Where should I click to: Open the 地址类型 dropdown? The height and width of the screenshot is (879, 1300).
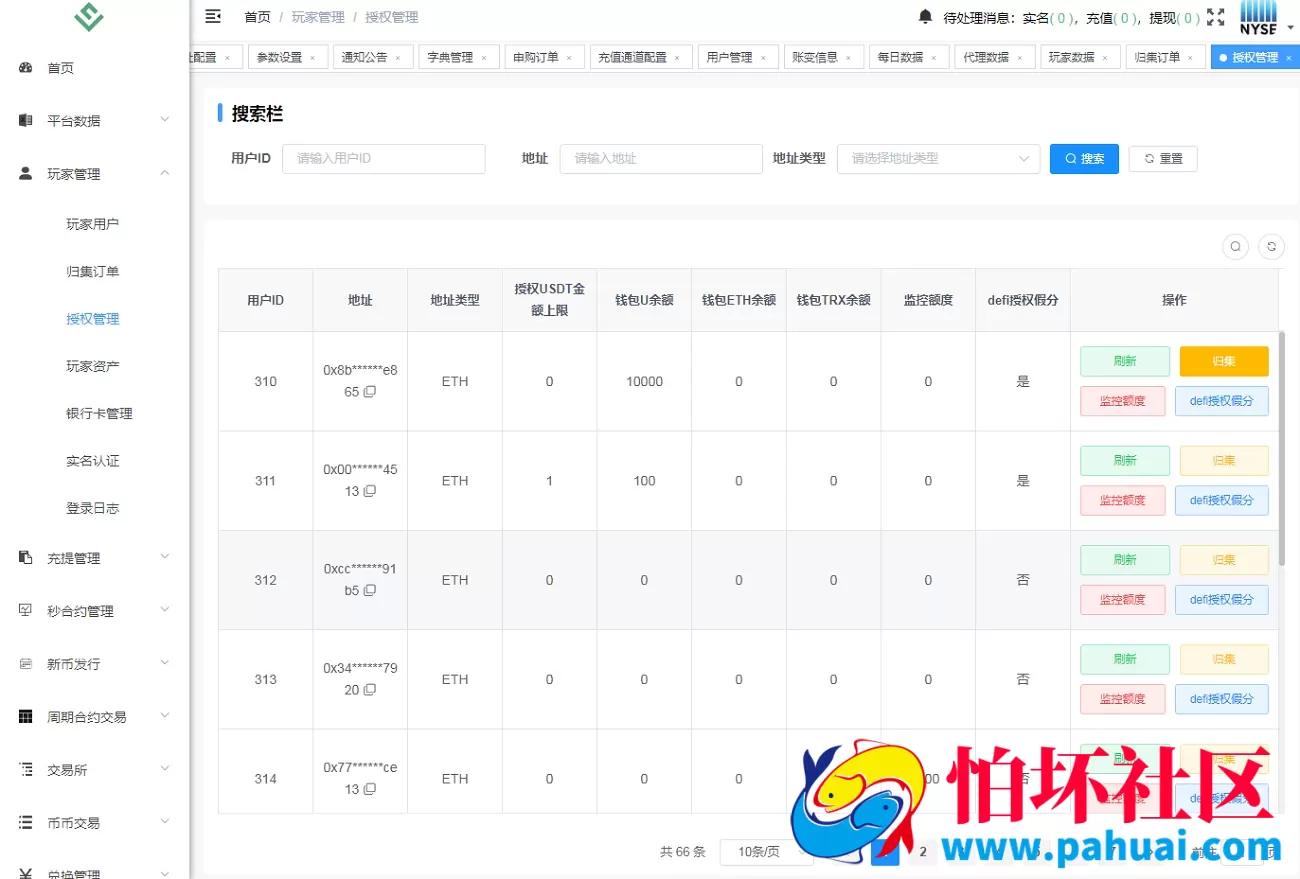(x=938, y=158)
